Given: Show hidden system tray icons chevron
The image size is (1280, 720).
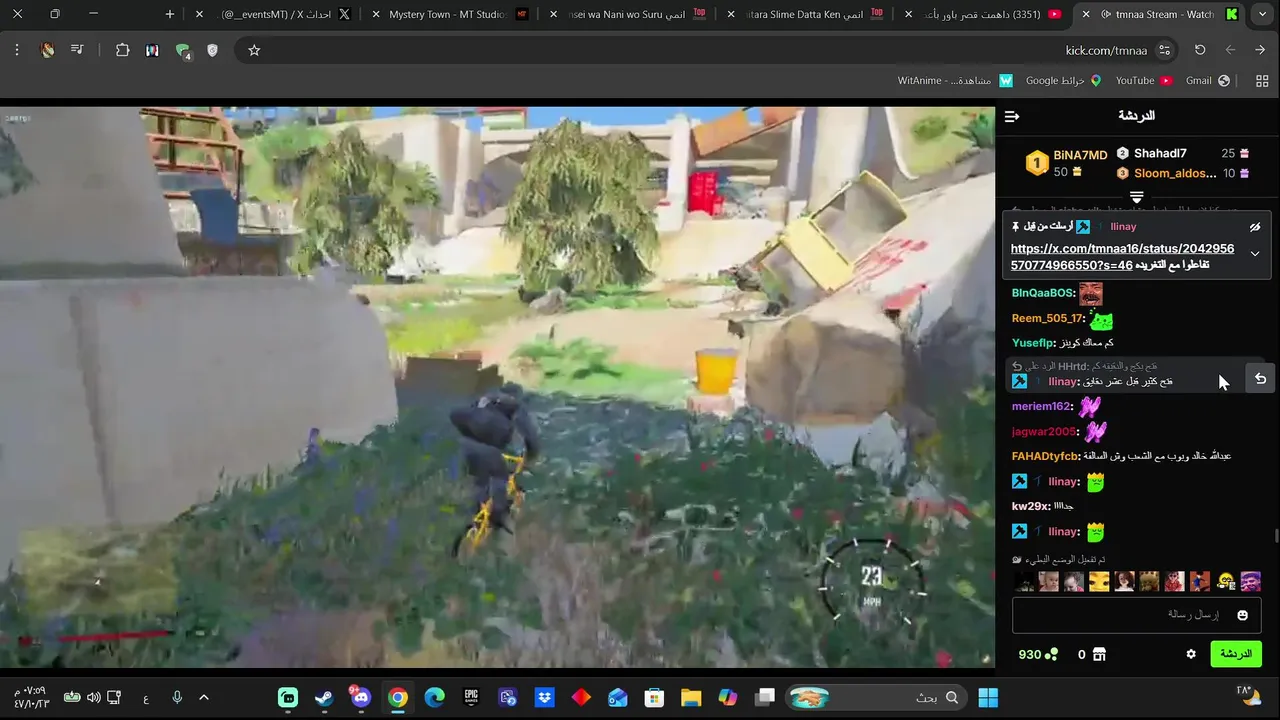Looking at the screenshot, I should (204, 697).
